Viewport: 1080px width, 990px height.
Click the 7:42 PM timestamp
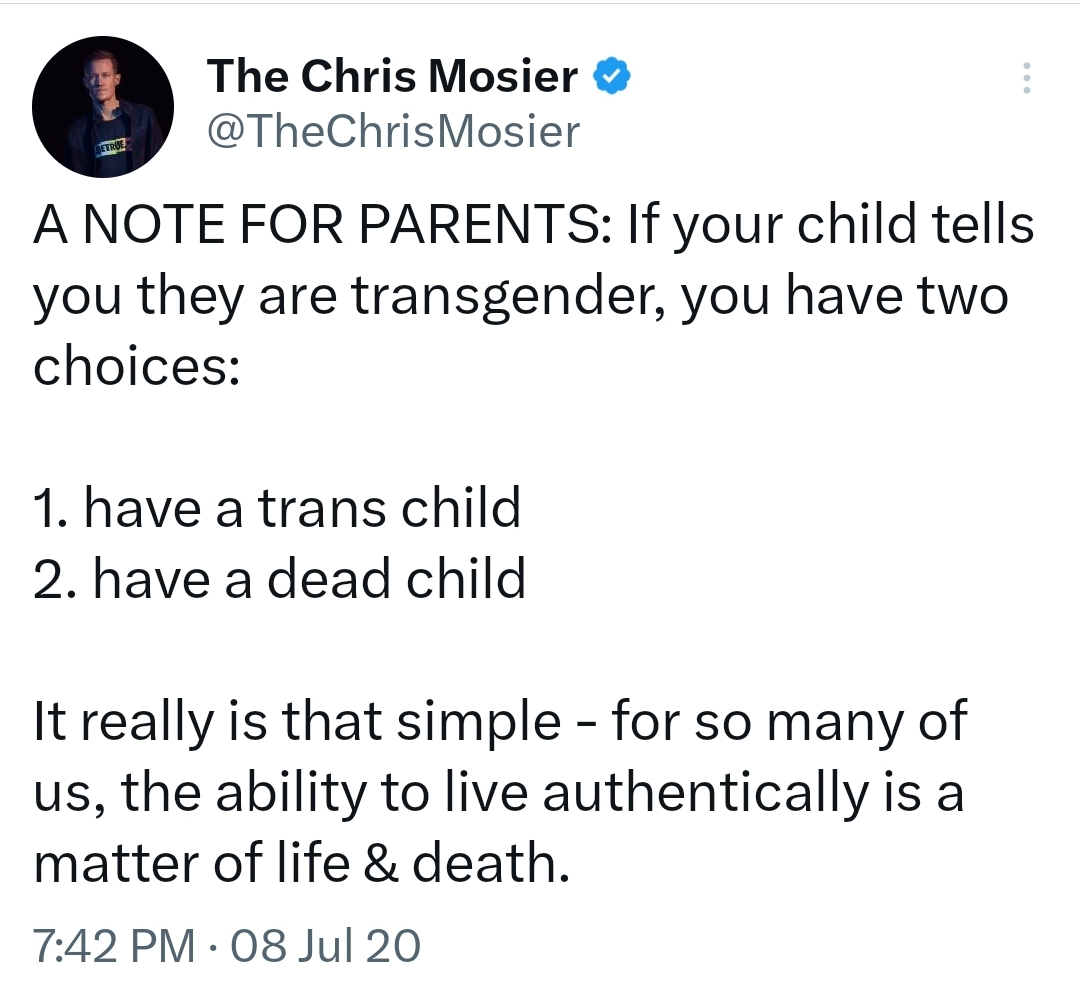[114, 945]
